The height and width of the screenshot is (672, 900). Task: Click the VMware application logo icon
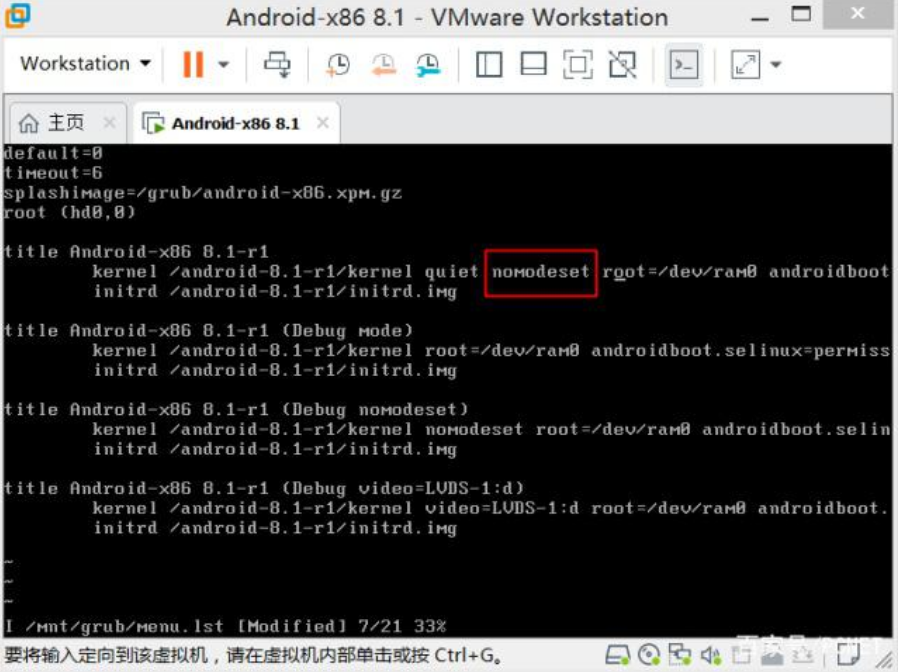coord(17,16)
